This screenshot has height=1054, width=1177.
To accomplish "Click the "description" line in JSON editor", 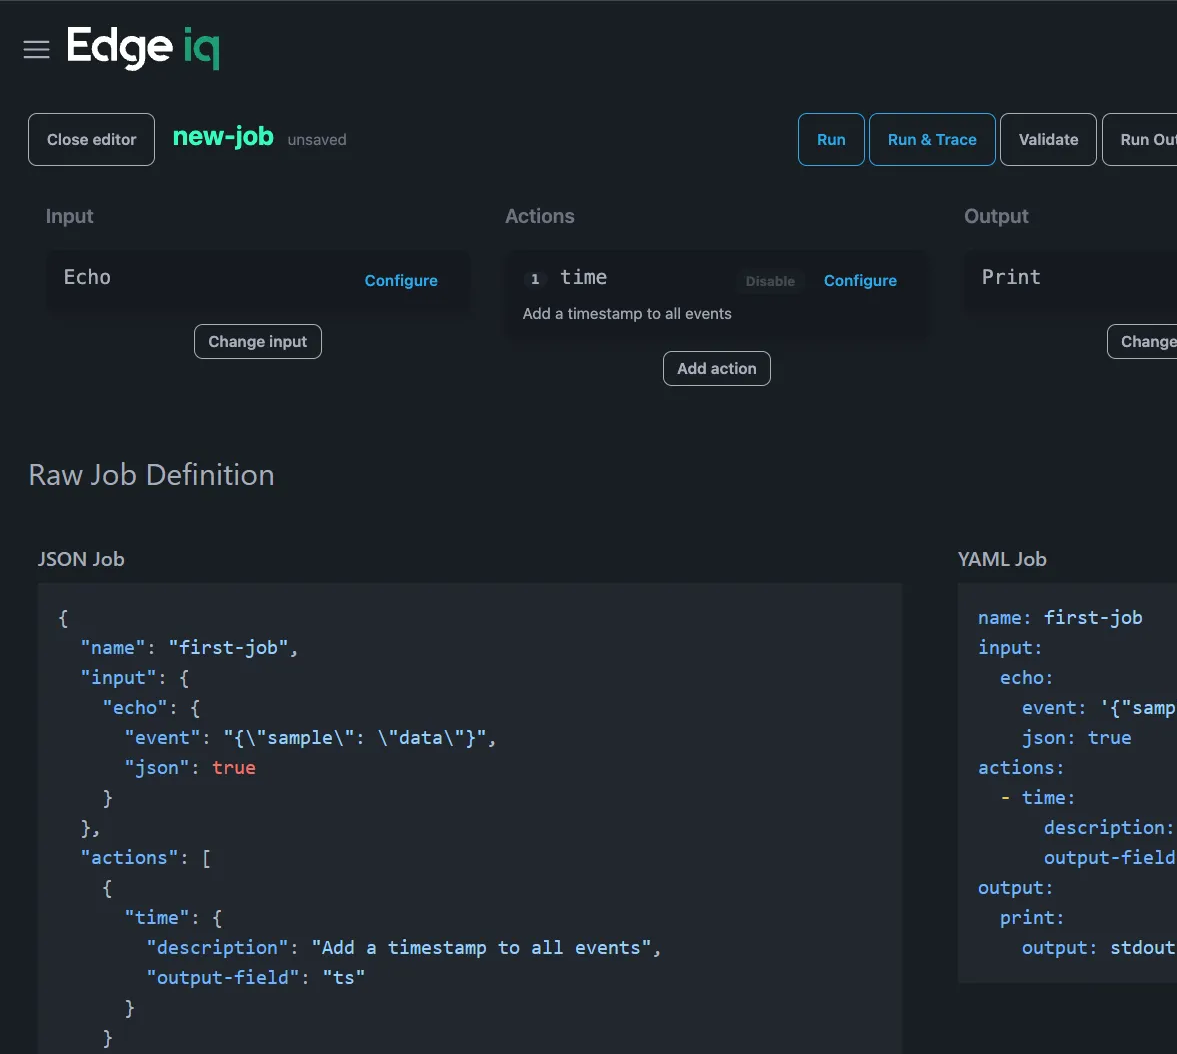I will point(404,948).
